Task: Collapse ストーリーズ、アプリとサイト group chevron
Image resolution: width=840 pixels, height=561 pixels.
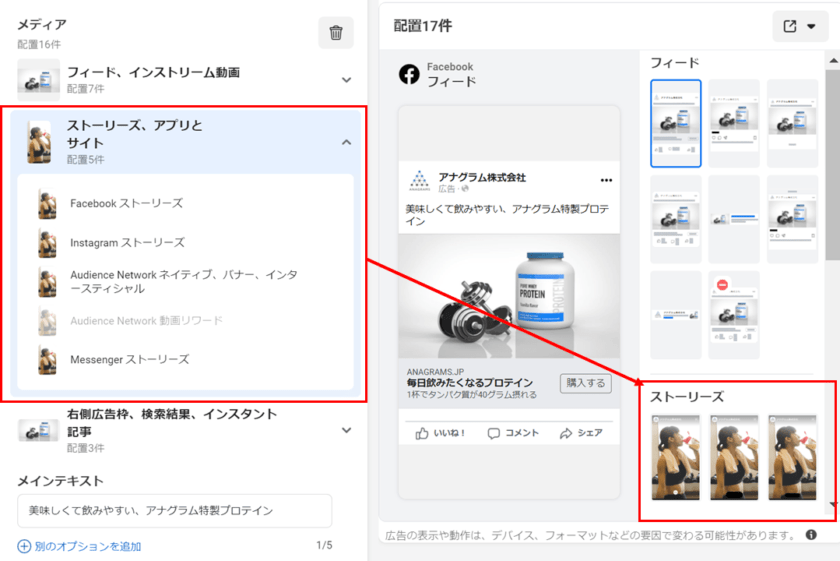Action: (347, 142)
